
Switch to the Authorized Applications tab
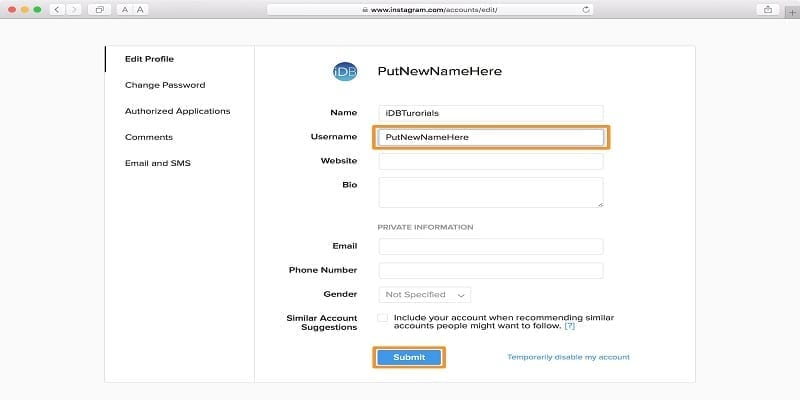point(177,111)
